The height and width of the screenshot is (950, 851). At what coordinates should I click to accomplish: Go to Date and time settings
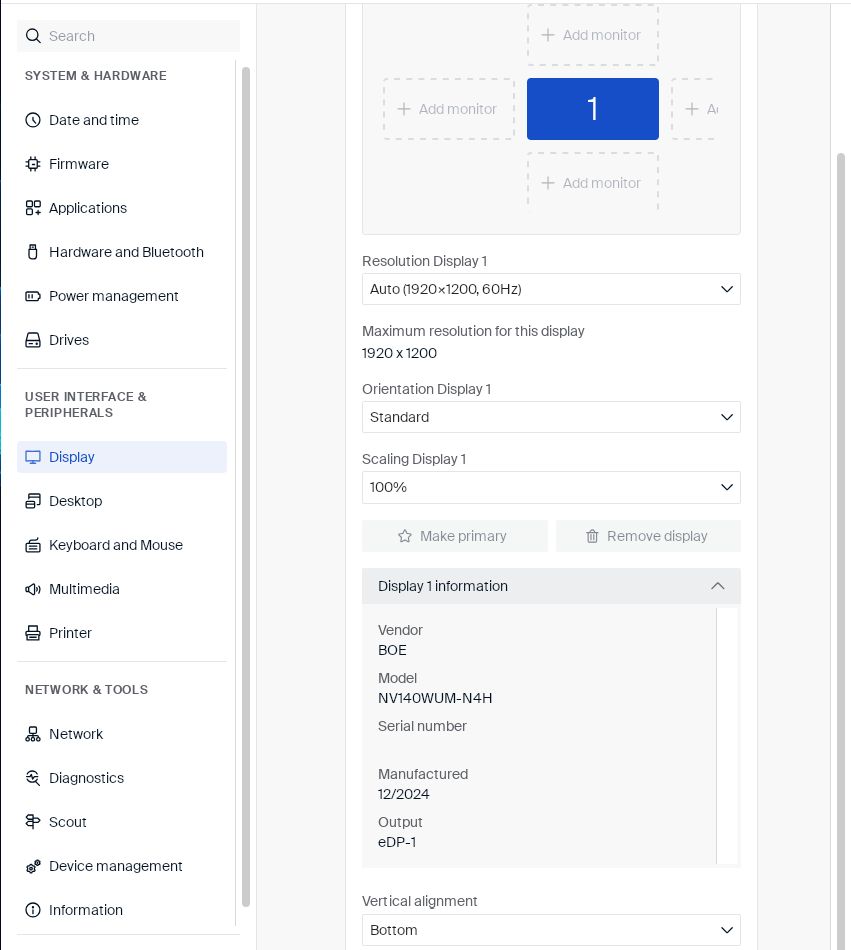[122, 120]
